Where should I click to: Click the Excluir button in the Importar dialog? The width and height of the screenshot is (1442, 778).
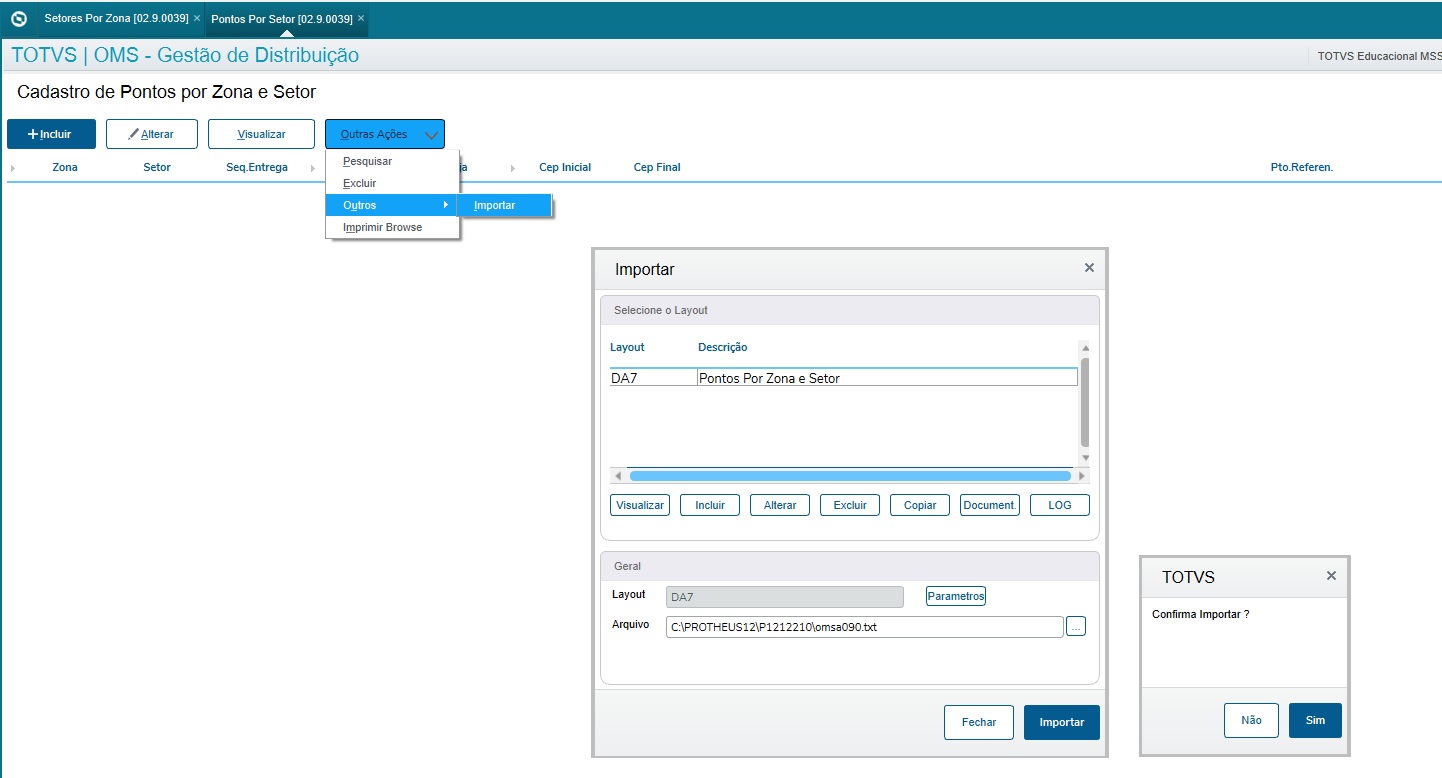point(850,505)
